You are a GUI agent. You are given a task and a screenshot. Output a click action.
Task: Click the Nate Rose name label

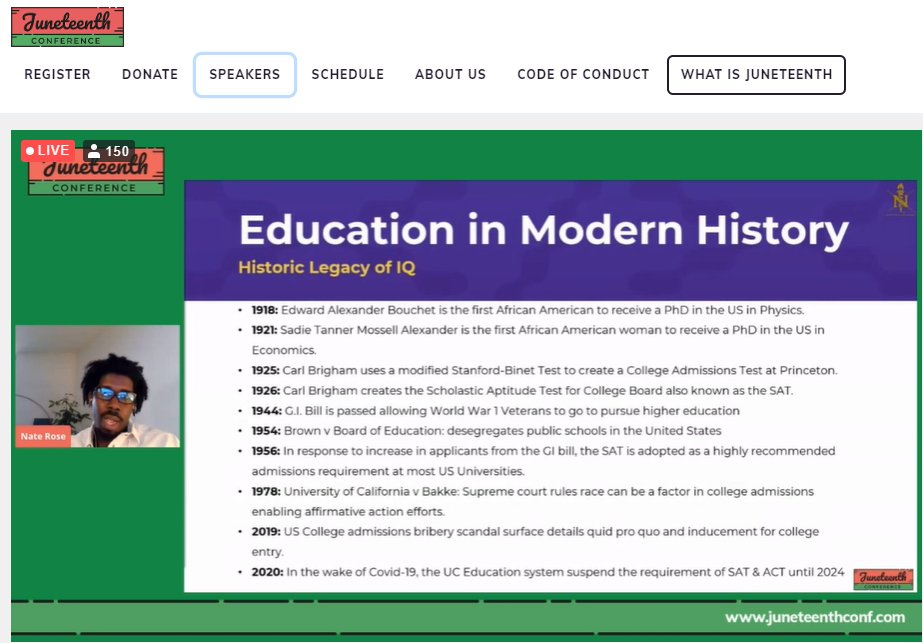click(x=43, y=436)
